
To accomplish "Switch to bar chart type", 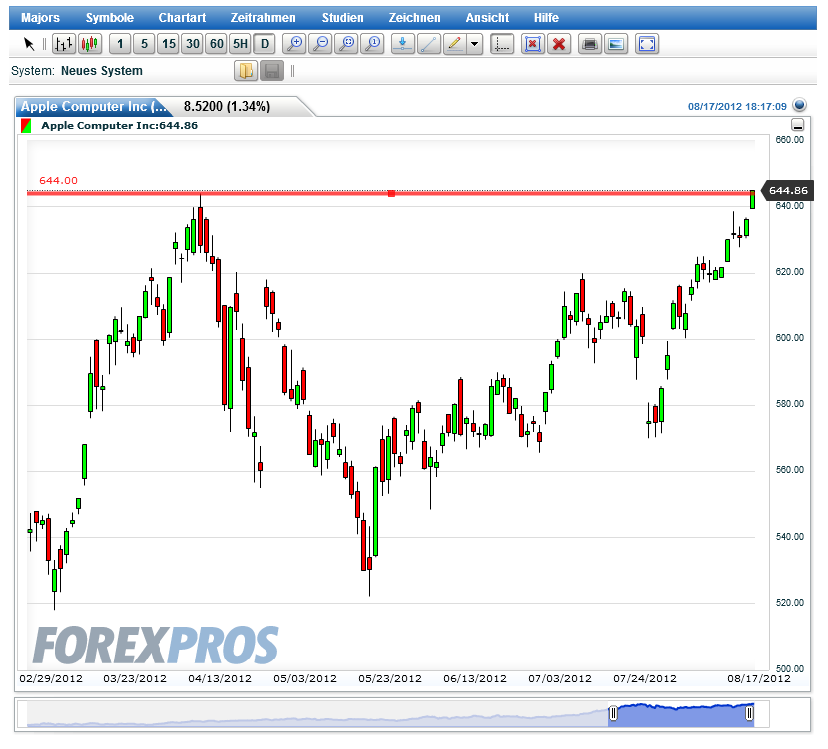I will pos(64,44).
